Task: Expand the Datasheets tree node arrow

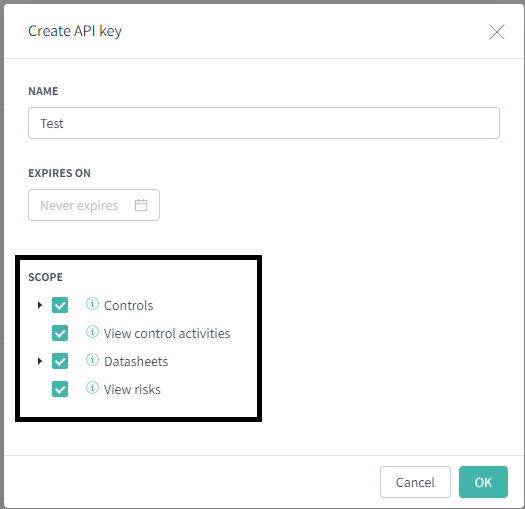Action: [40, 361]
